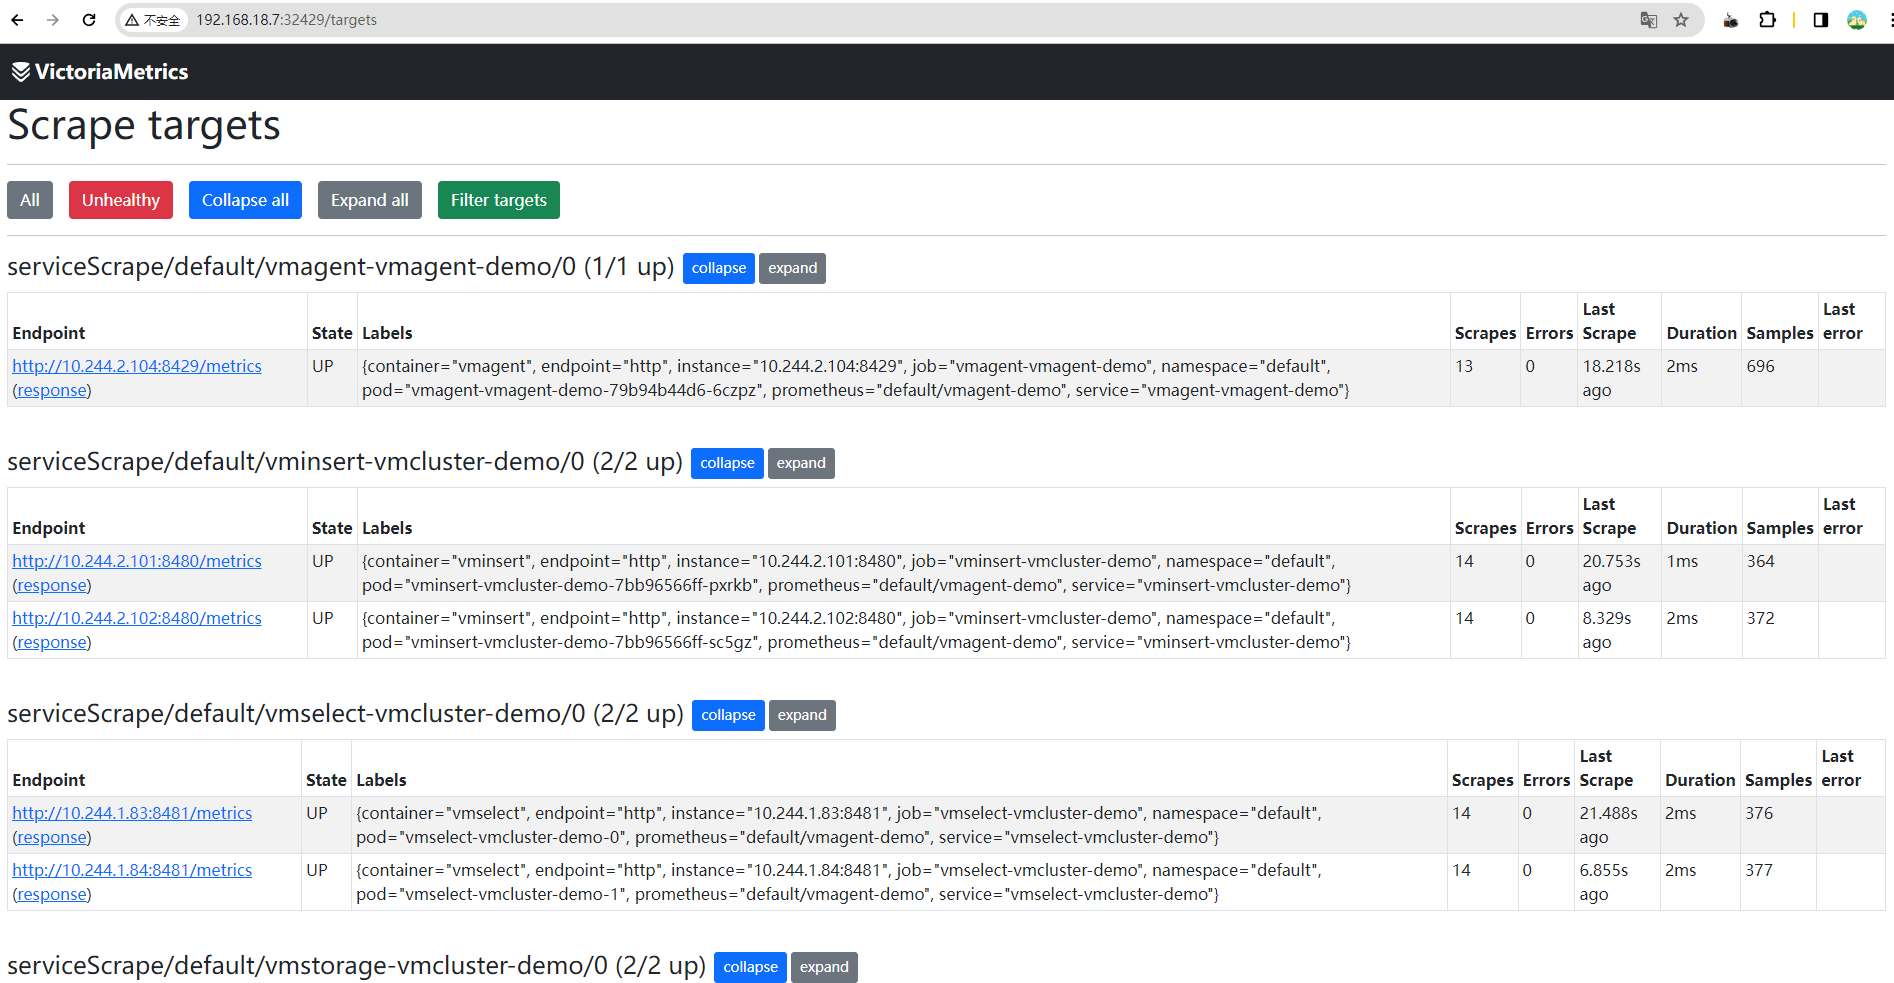1894x983 pixels.
Task: Open the browser extensions puzzle icon
Action: point(1767,20)
